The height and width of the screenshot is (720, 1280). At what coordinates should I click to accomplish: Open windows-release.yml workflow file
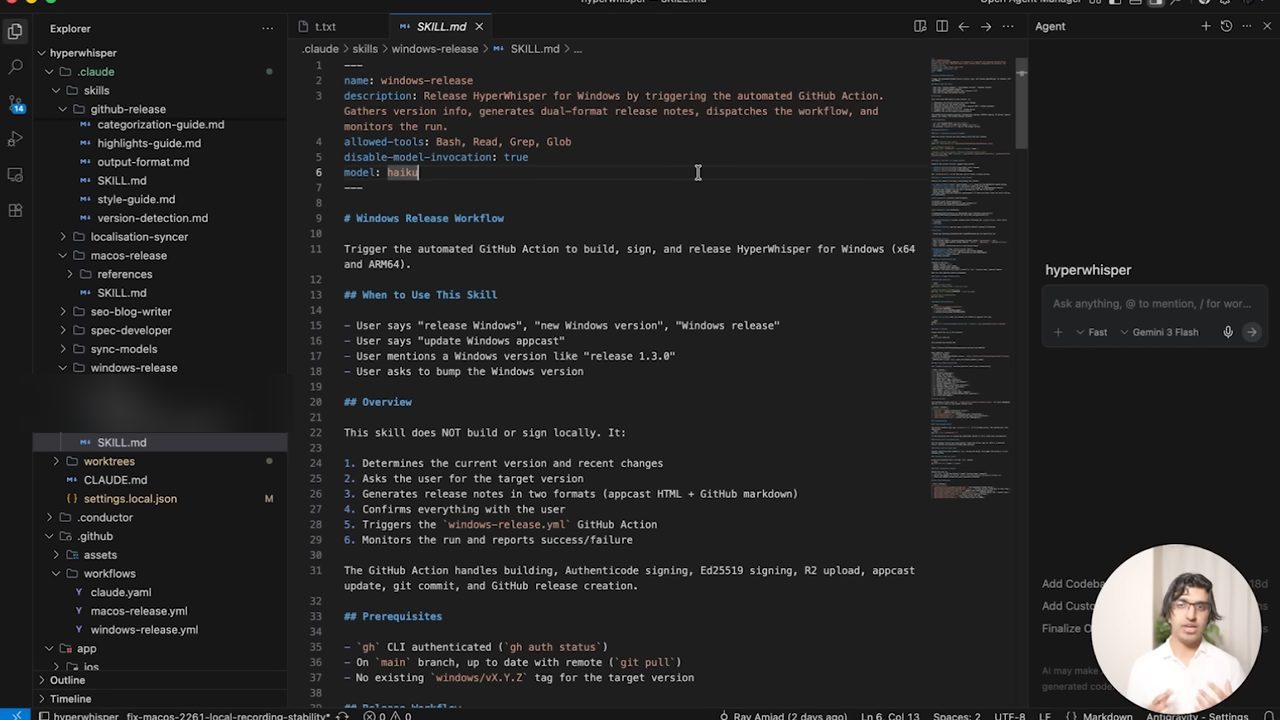[144, 630]
